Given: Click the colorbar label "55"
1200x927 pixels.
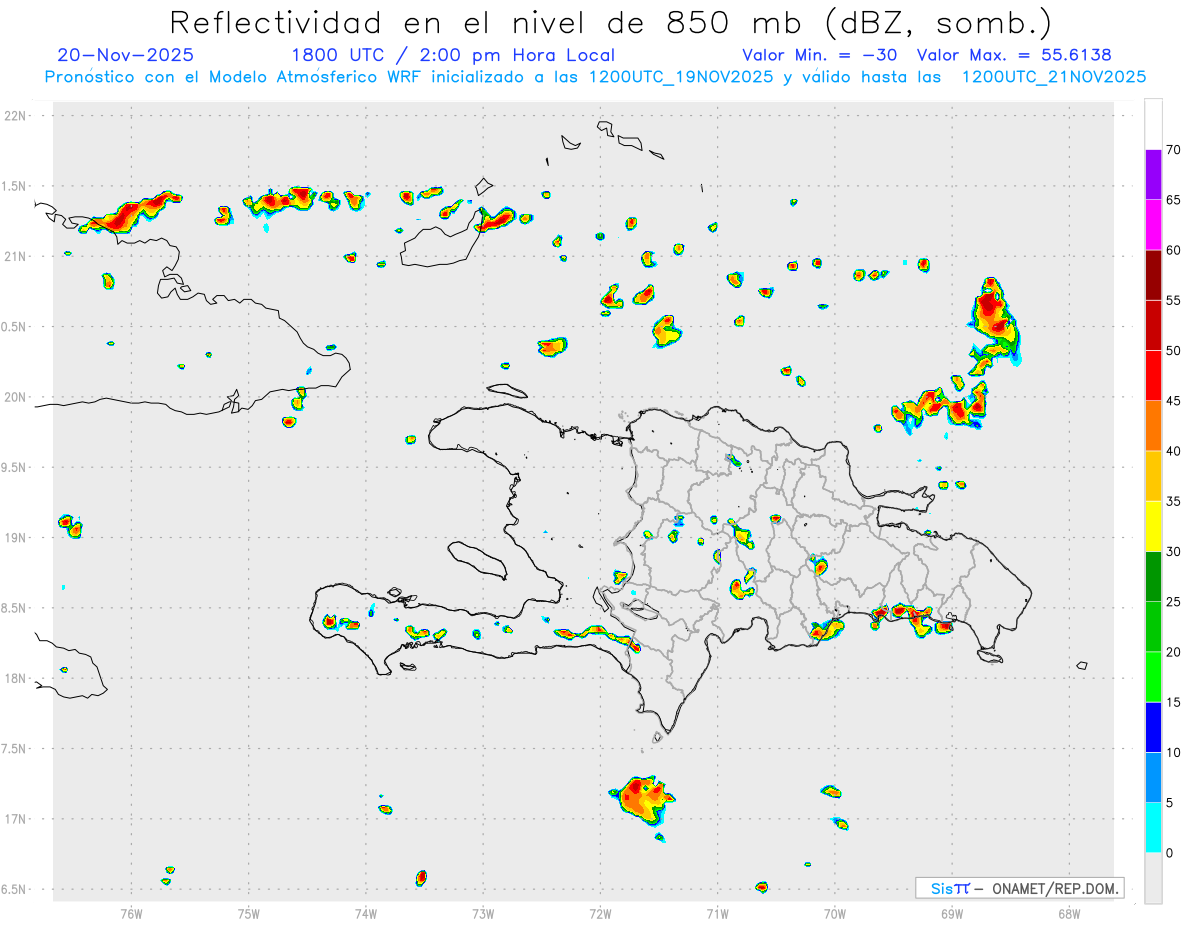Looking at the screenshot, I should [x=1174, y=300].
